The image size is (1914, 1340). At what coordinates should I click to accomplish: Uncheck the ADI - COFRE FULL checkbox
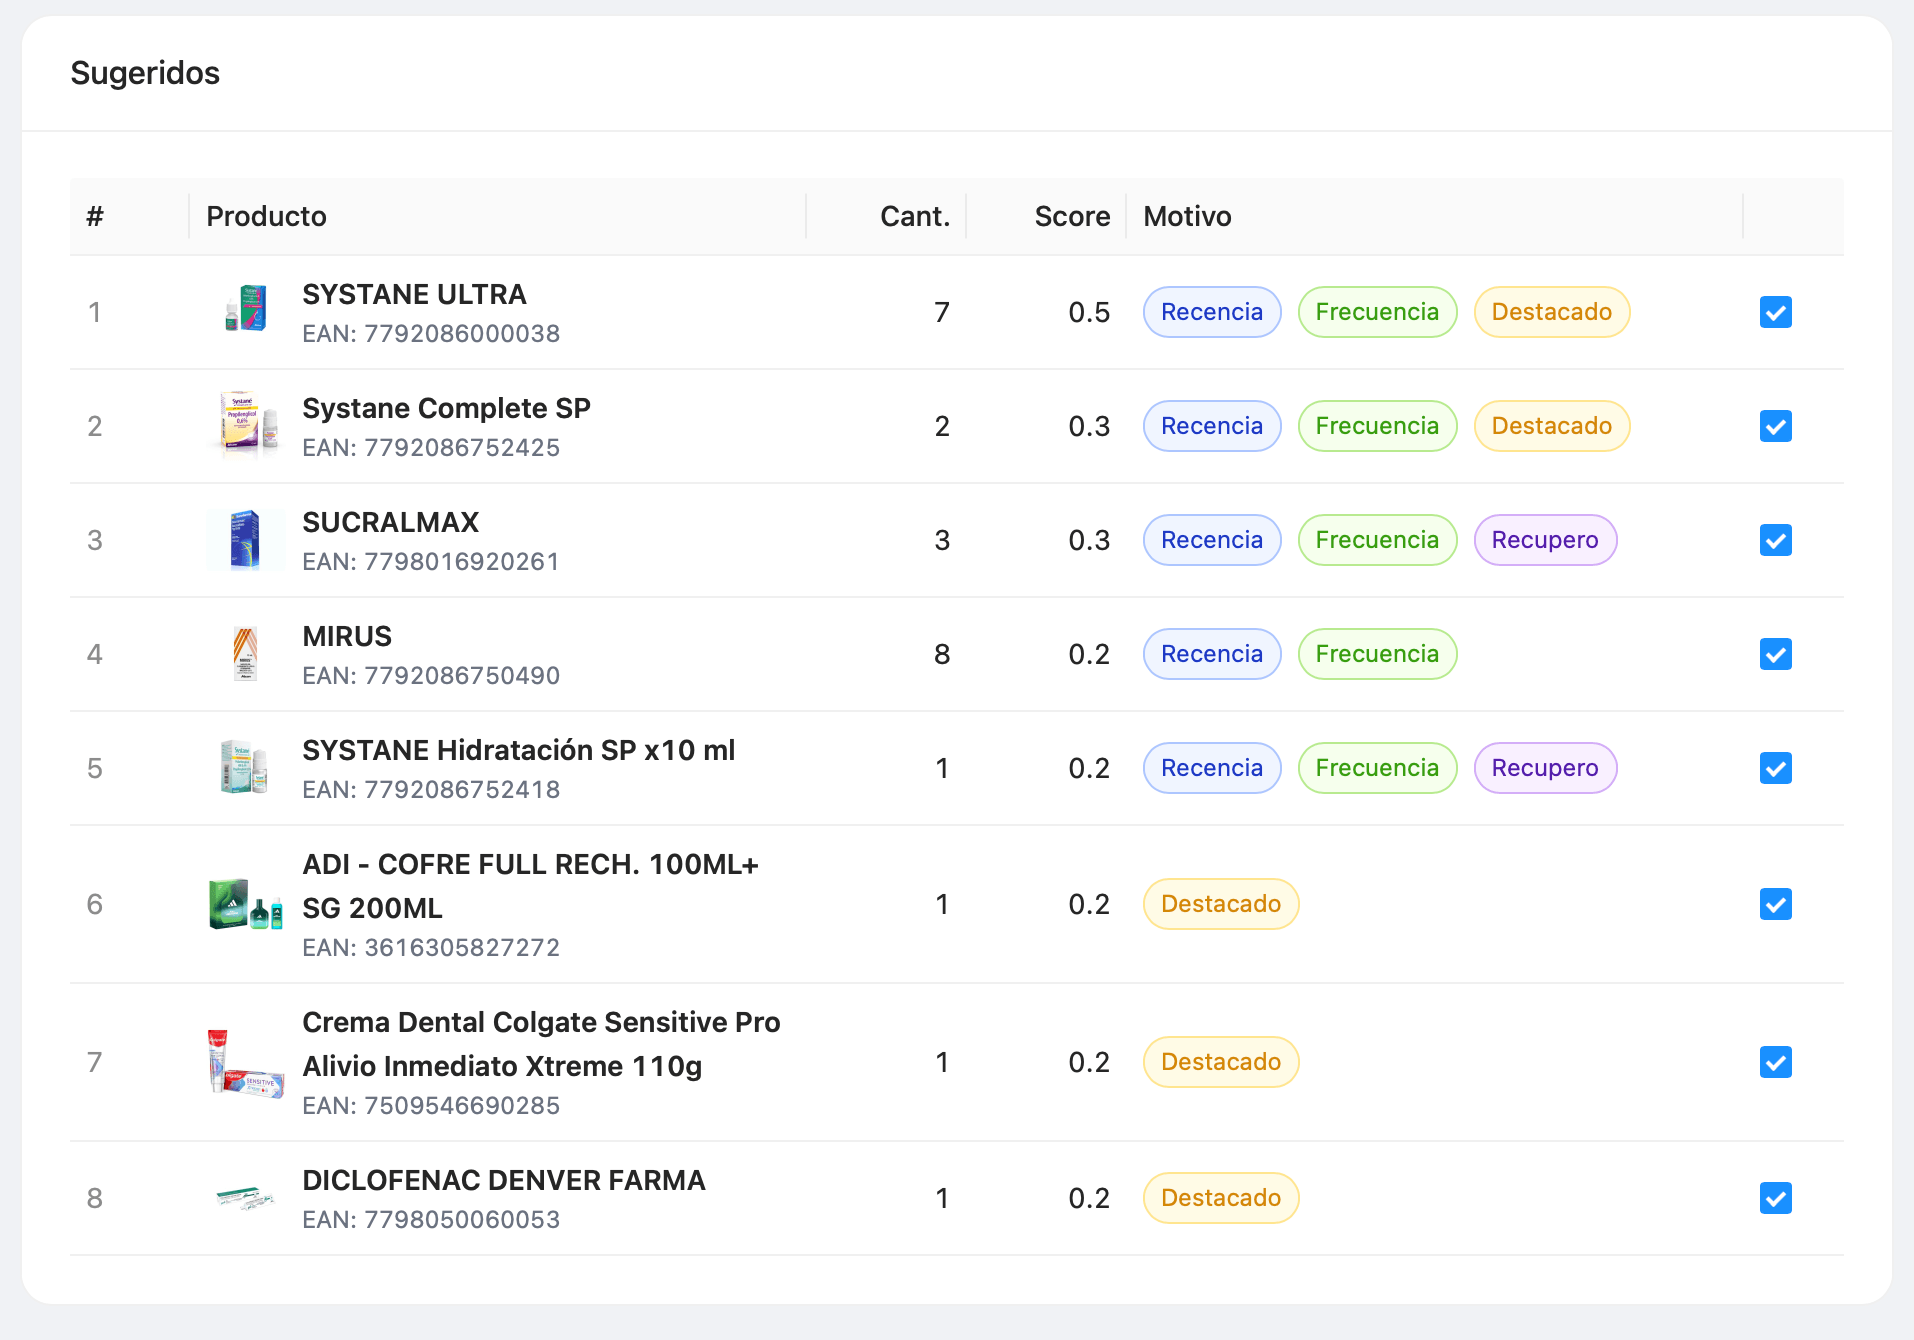click(x=1775, y=904)
